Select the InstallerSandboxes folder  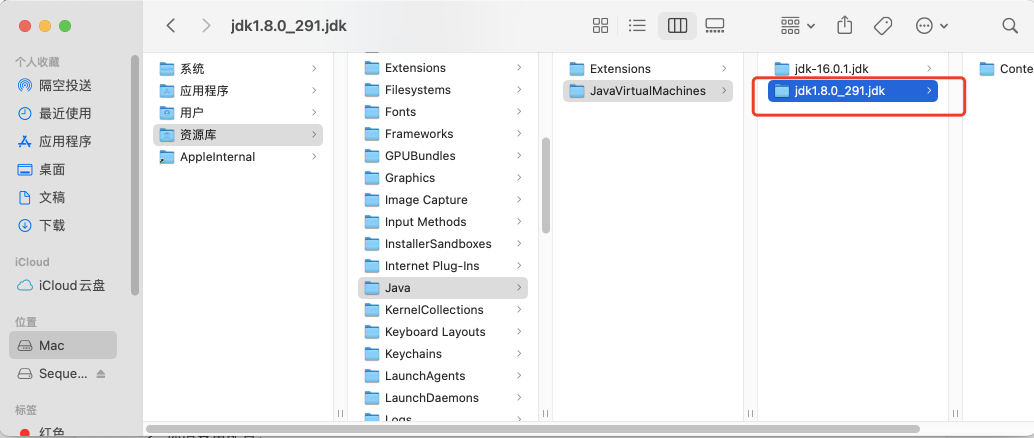(443, 244)
